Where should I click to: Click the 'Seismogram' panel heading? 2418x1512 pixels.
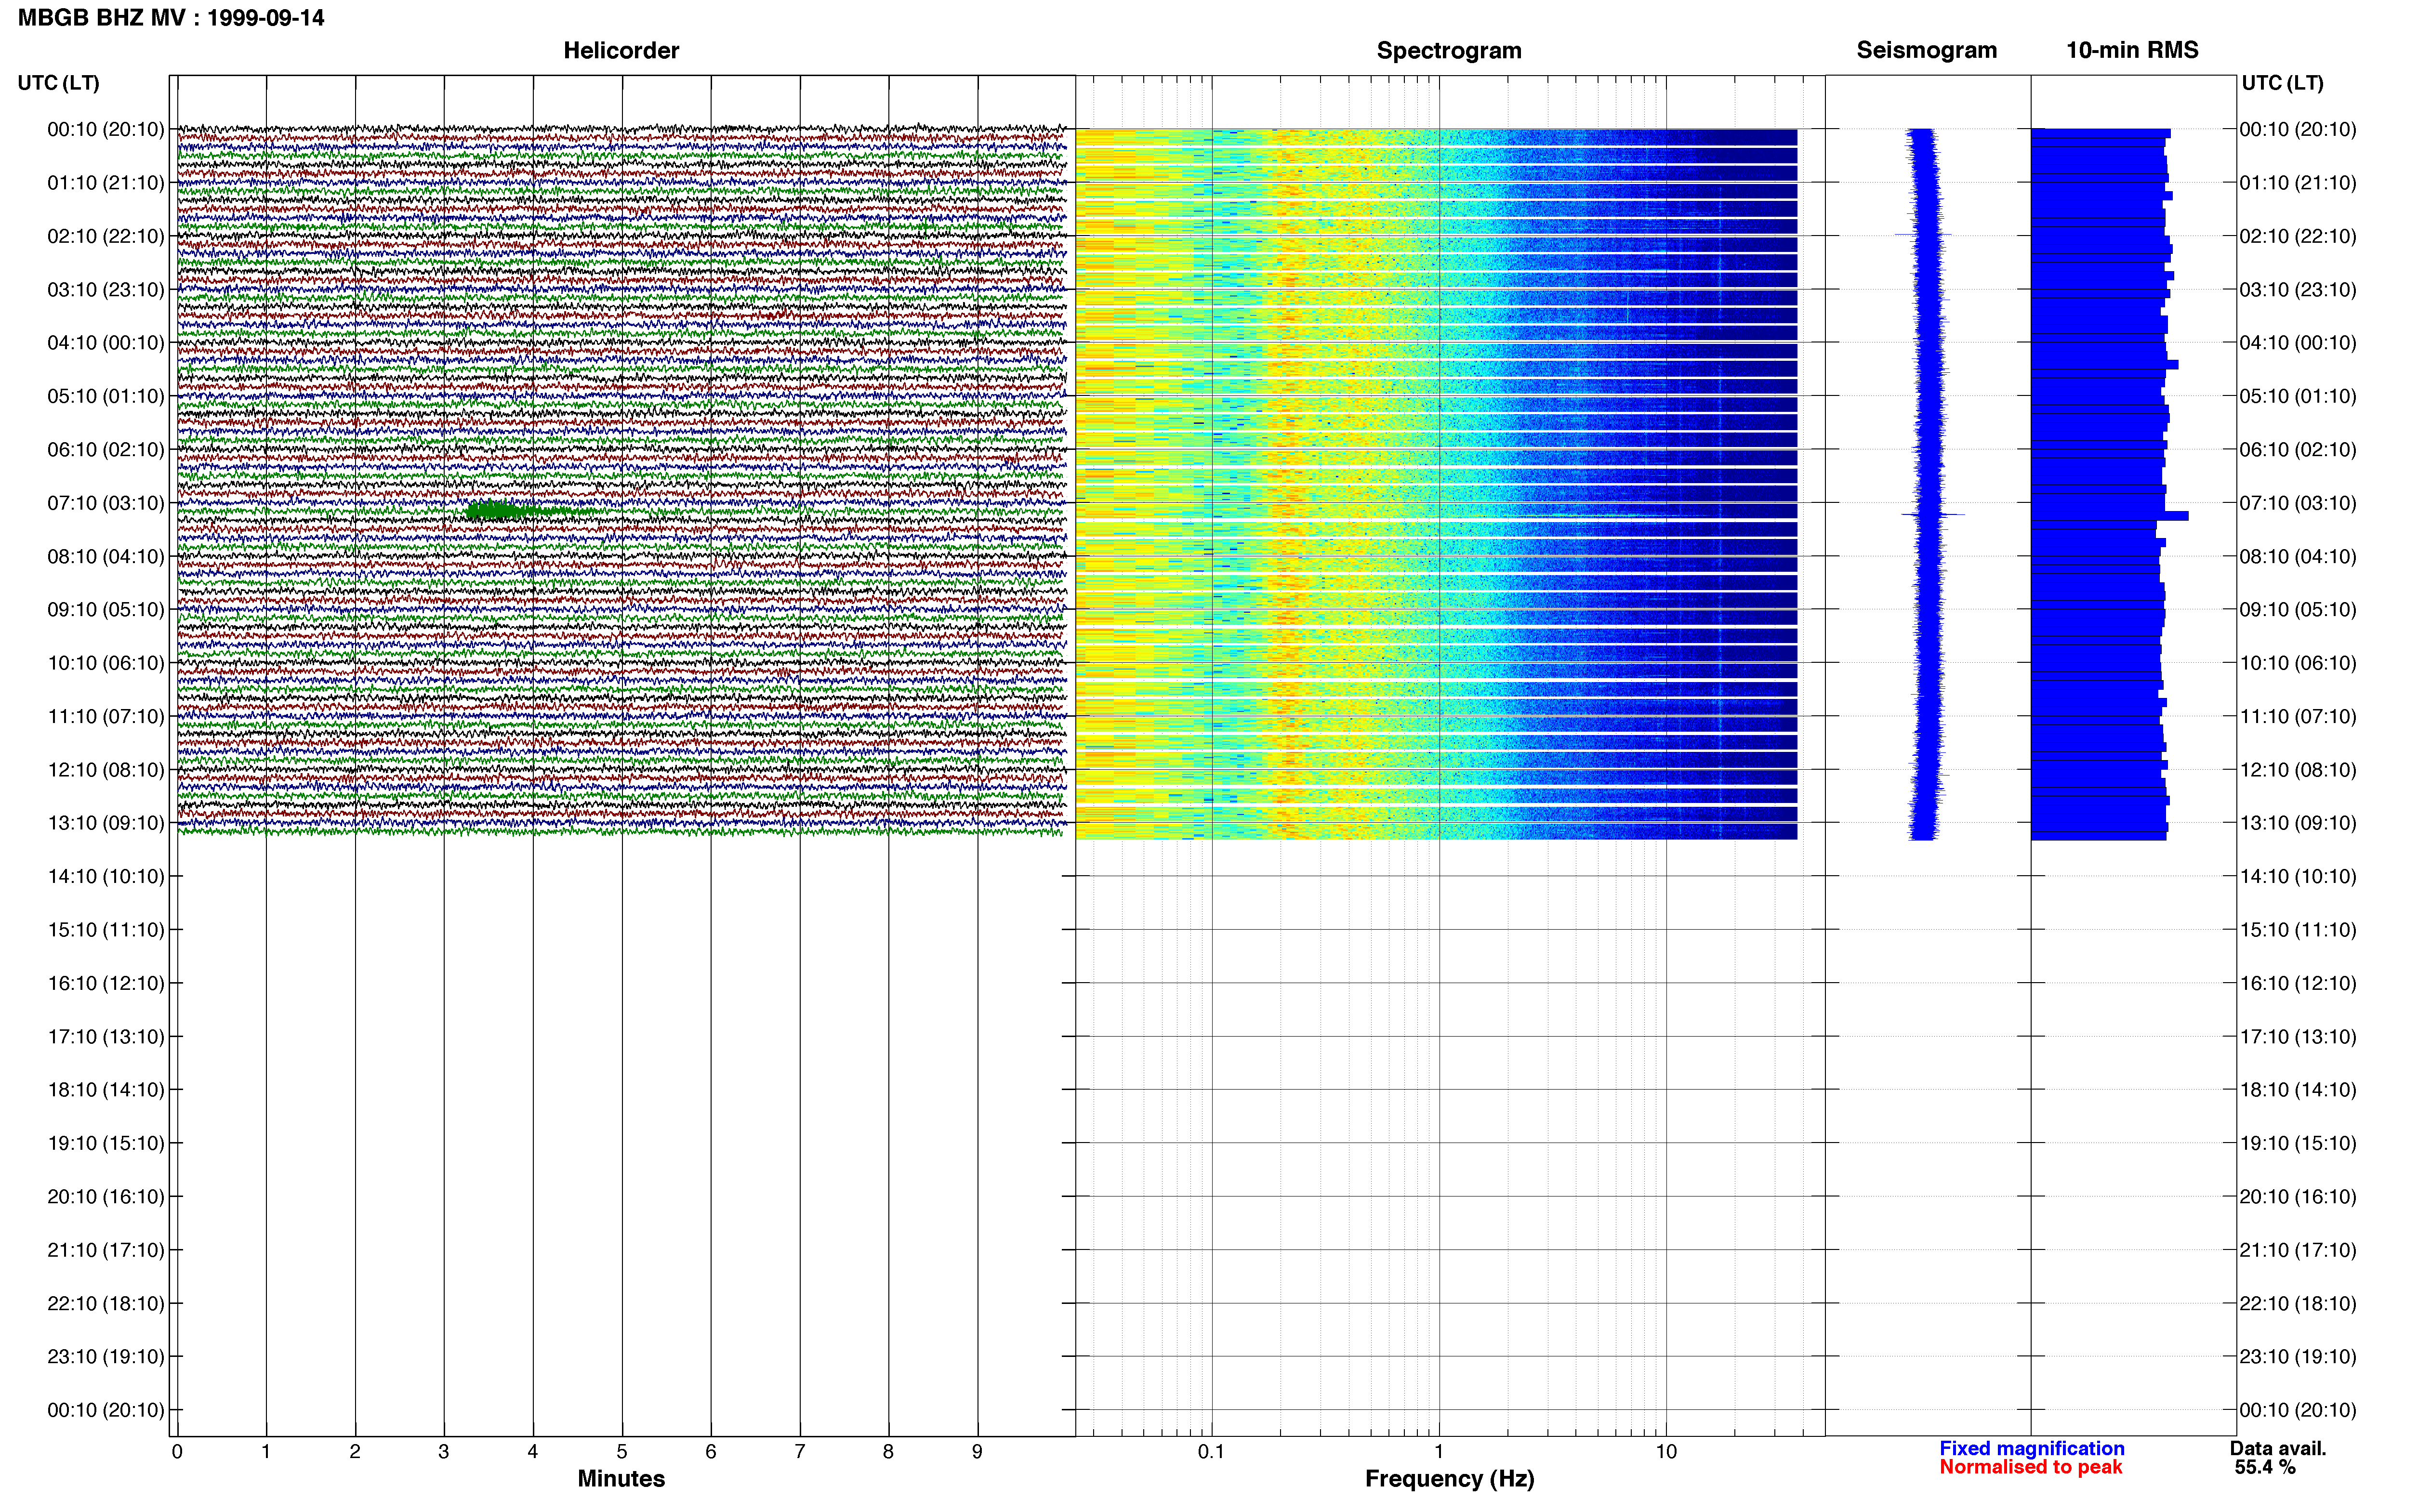pos(1926,50)
